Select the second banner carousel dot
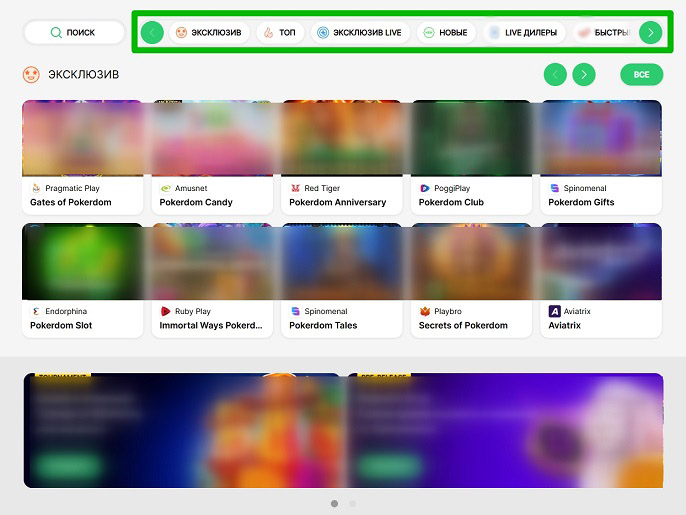This screenshot has height=515, width=686. click(352, 503)
